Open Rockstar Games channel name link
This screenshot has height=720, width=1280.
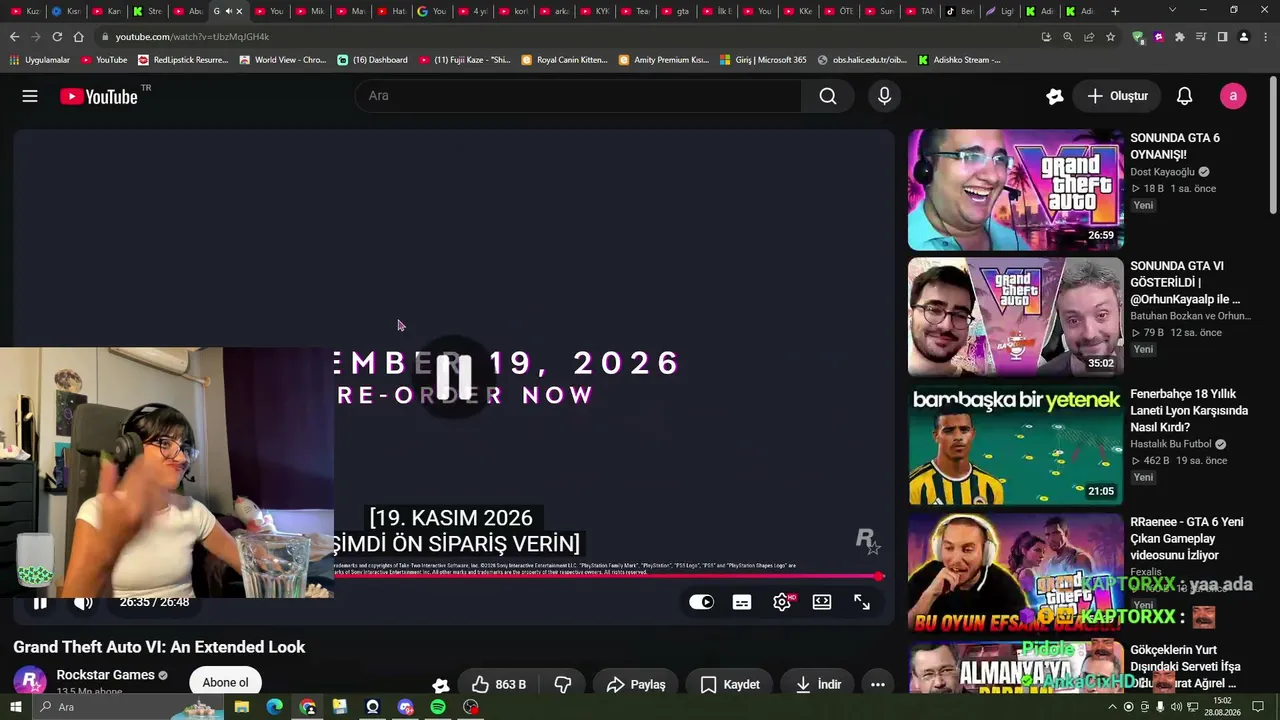105,675
